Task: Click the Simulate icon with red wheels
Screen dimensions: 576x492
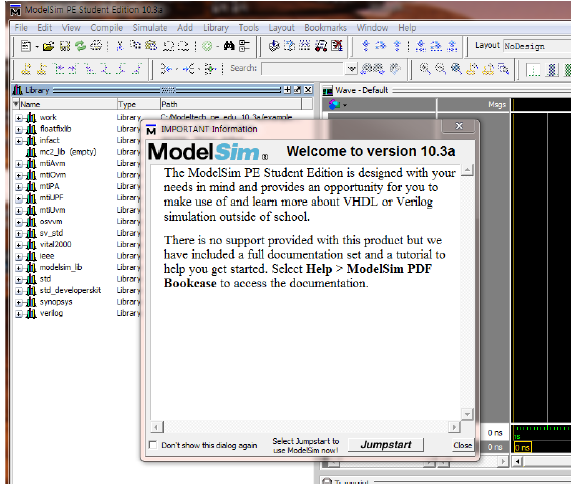Action: pos(321,46)
